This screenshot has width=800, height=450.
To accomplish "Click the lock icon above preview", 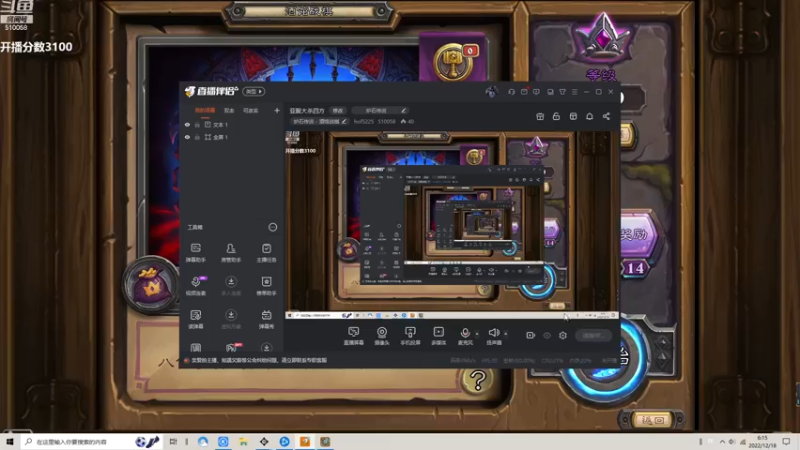I will [556, 116].
